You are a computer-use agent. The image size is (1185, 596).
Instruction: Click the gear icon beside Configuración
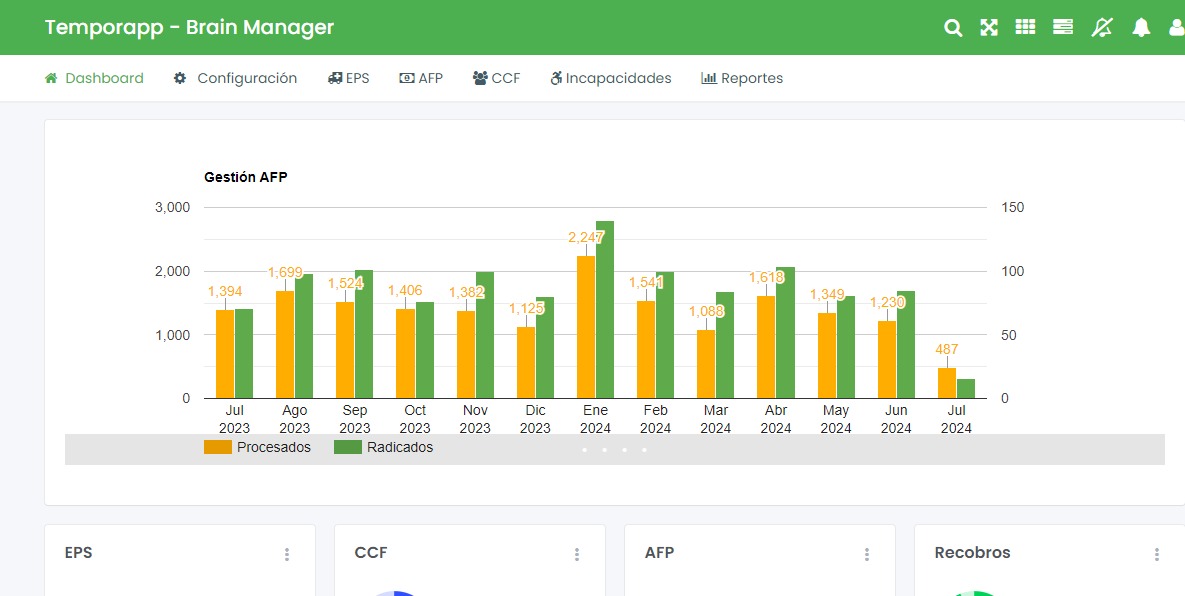pos(180,78)
